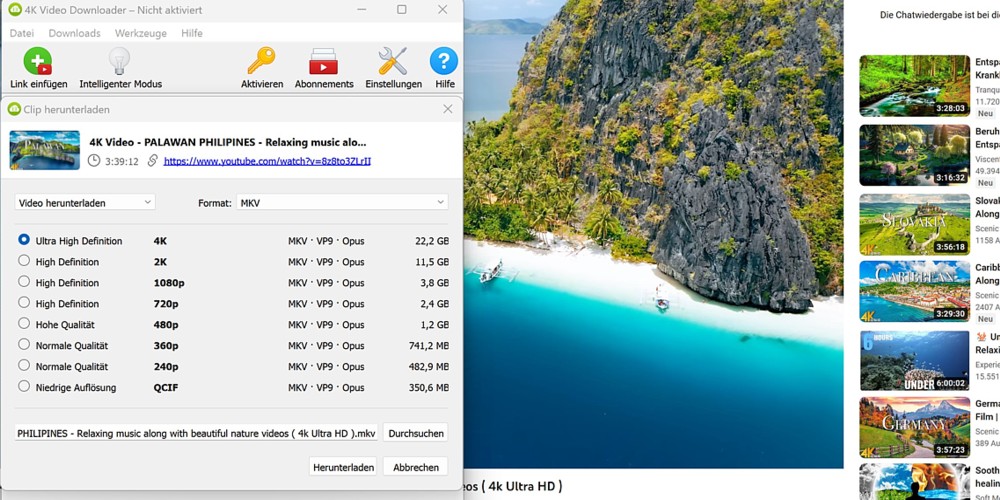Click the output file path field

(x=197, y=433)
